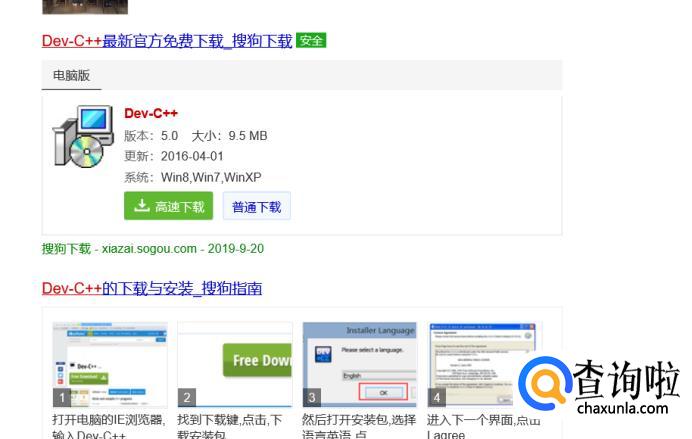The width and height of the screenshot is (692, 439).
Task: Click the 大小: 9.5 MB size text
Action: 229,136
